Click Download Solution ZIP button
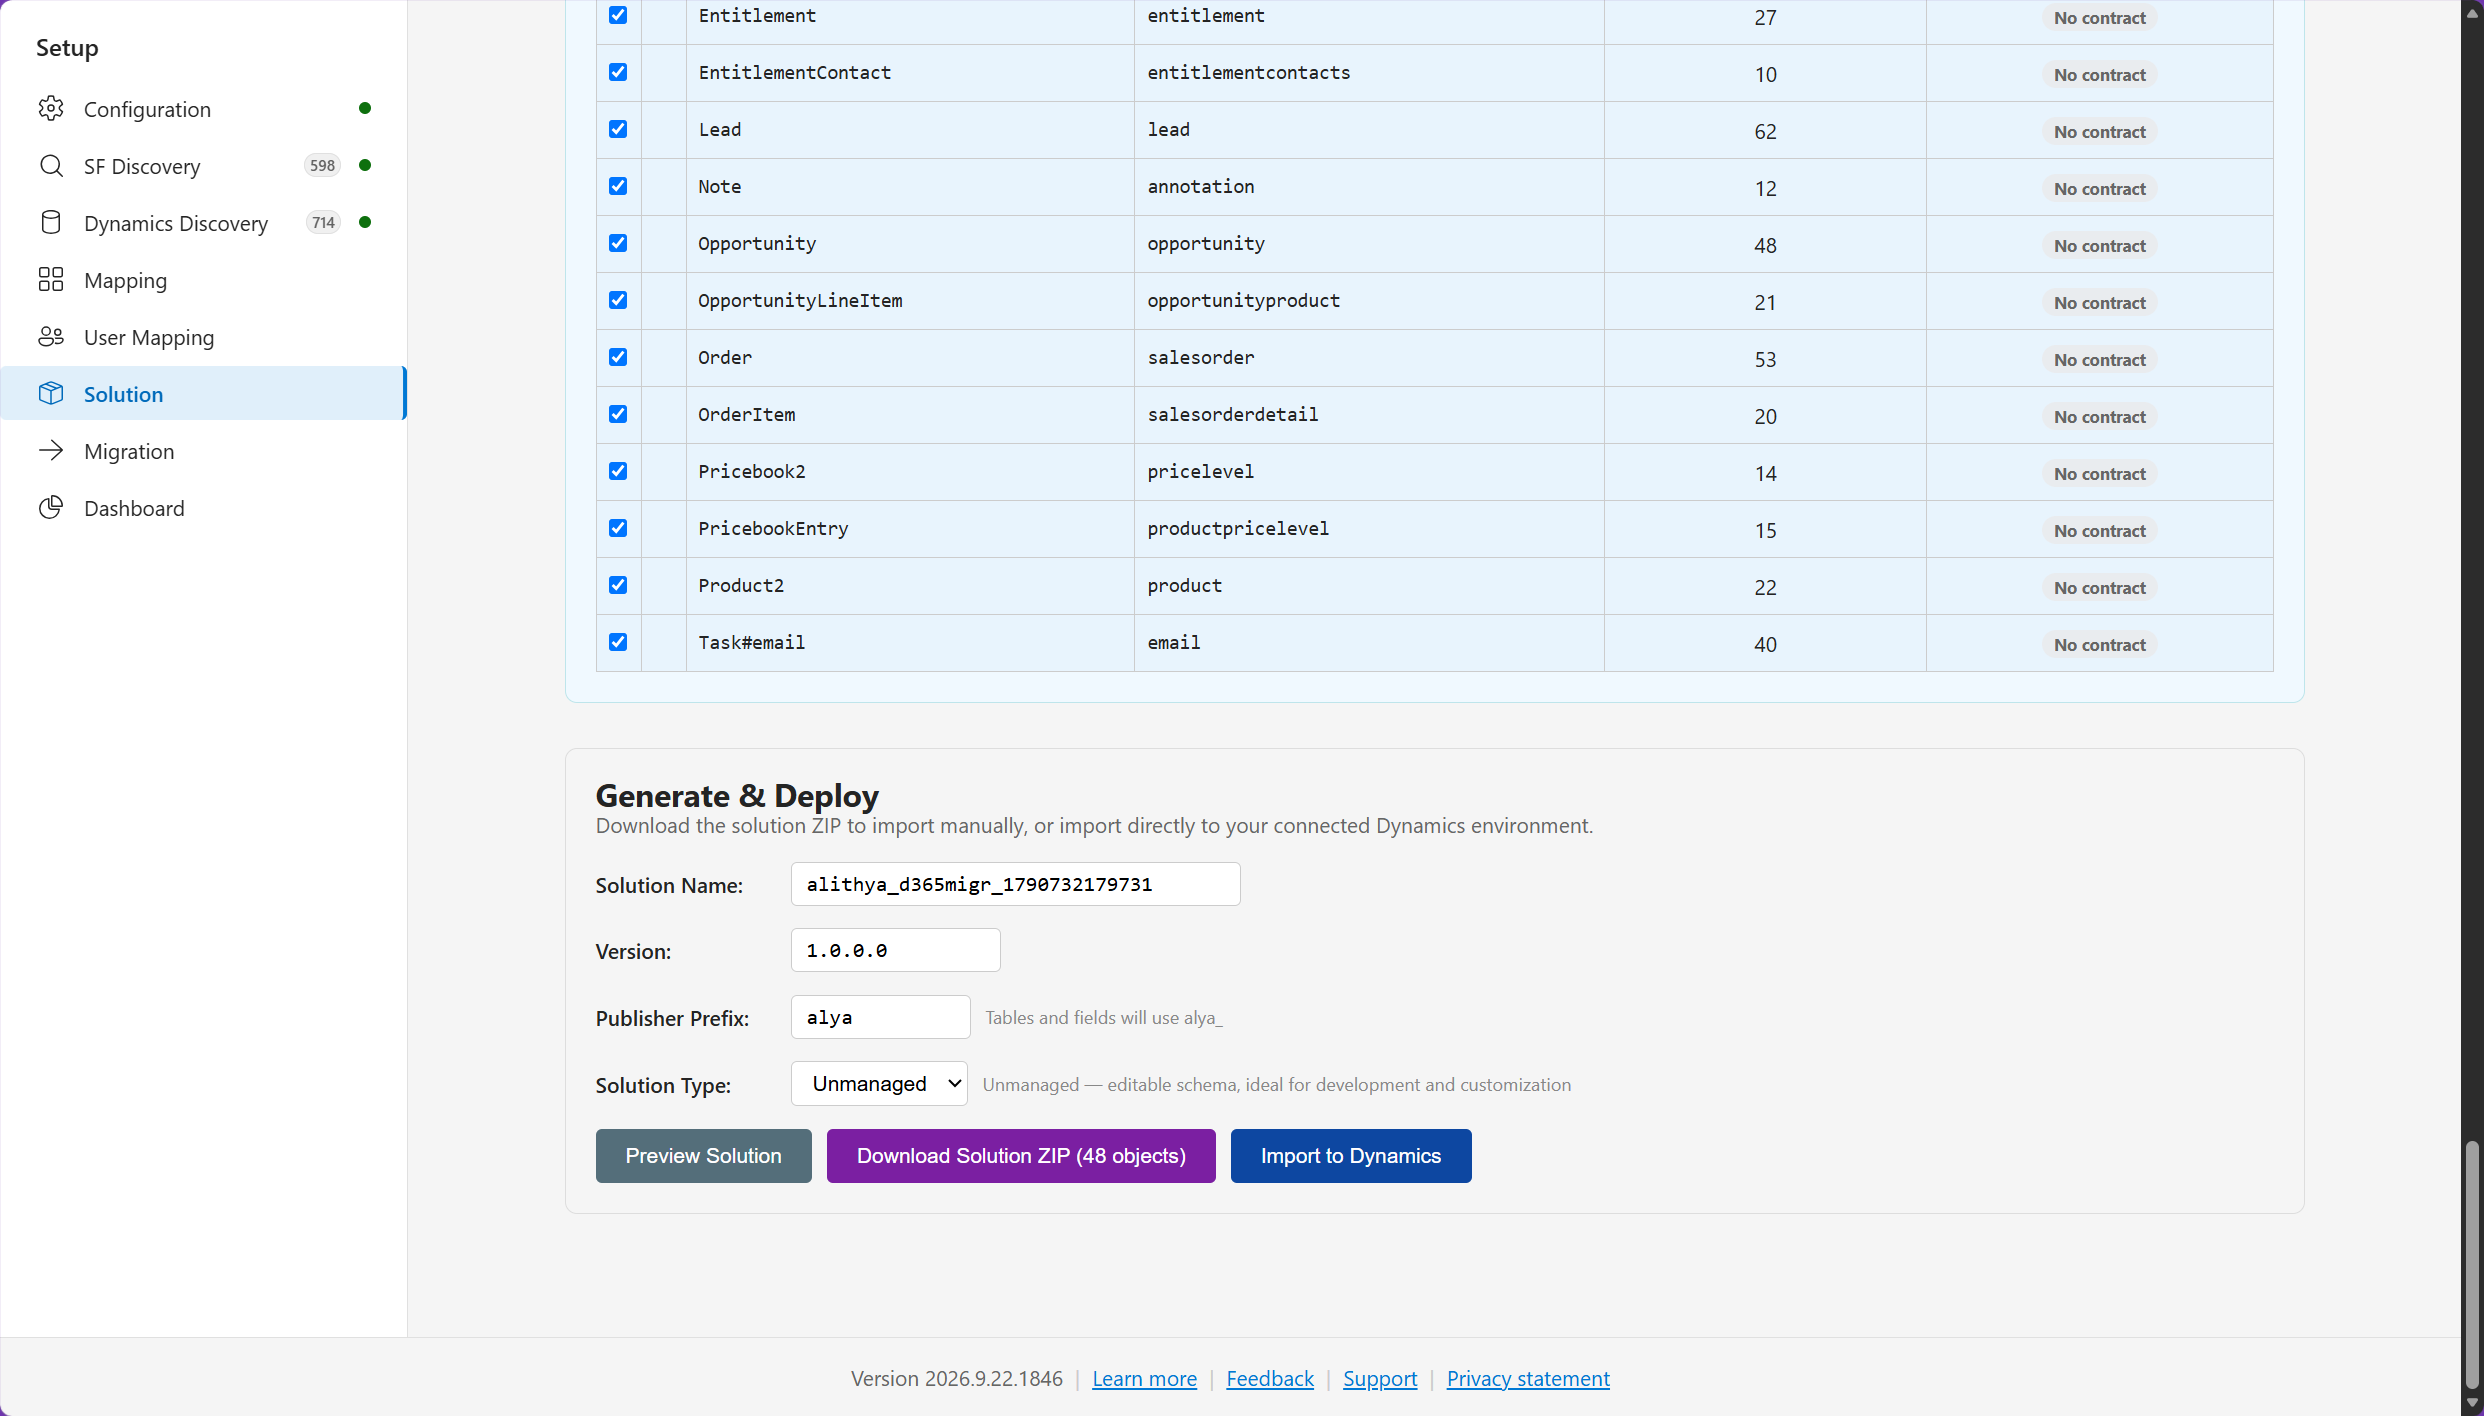 (x=1021, y=1156)
